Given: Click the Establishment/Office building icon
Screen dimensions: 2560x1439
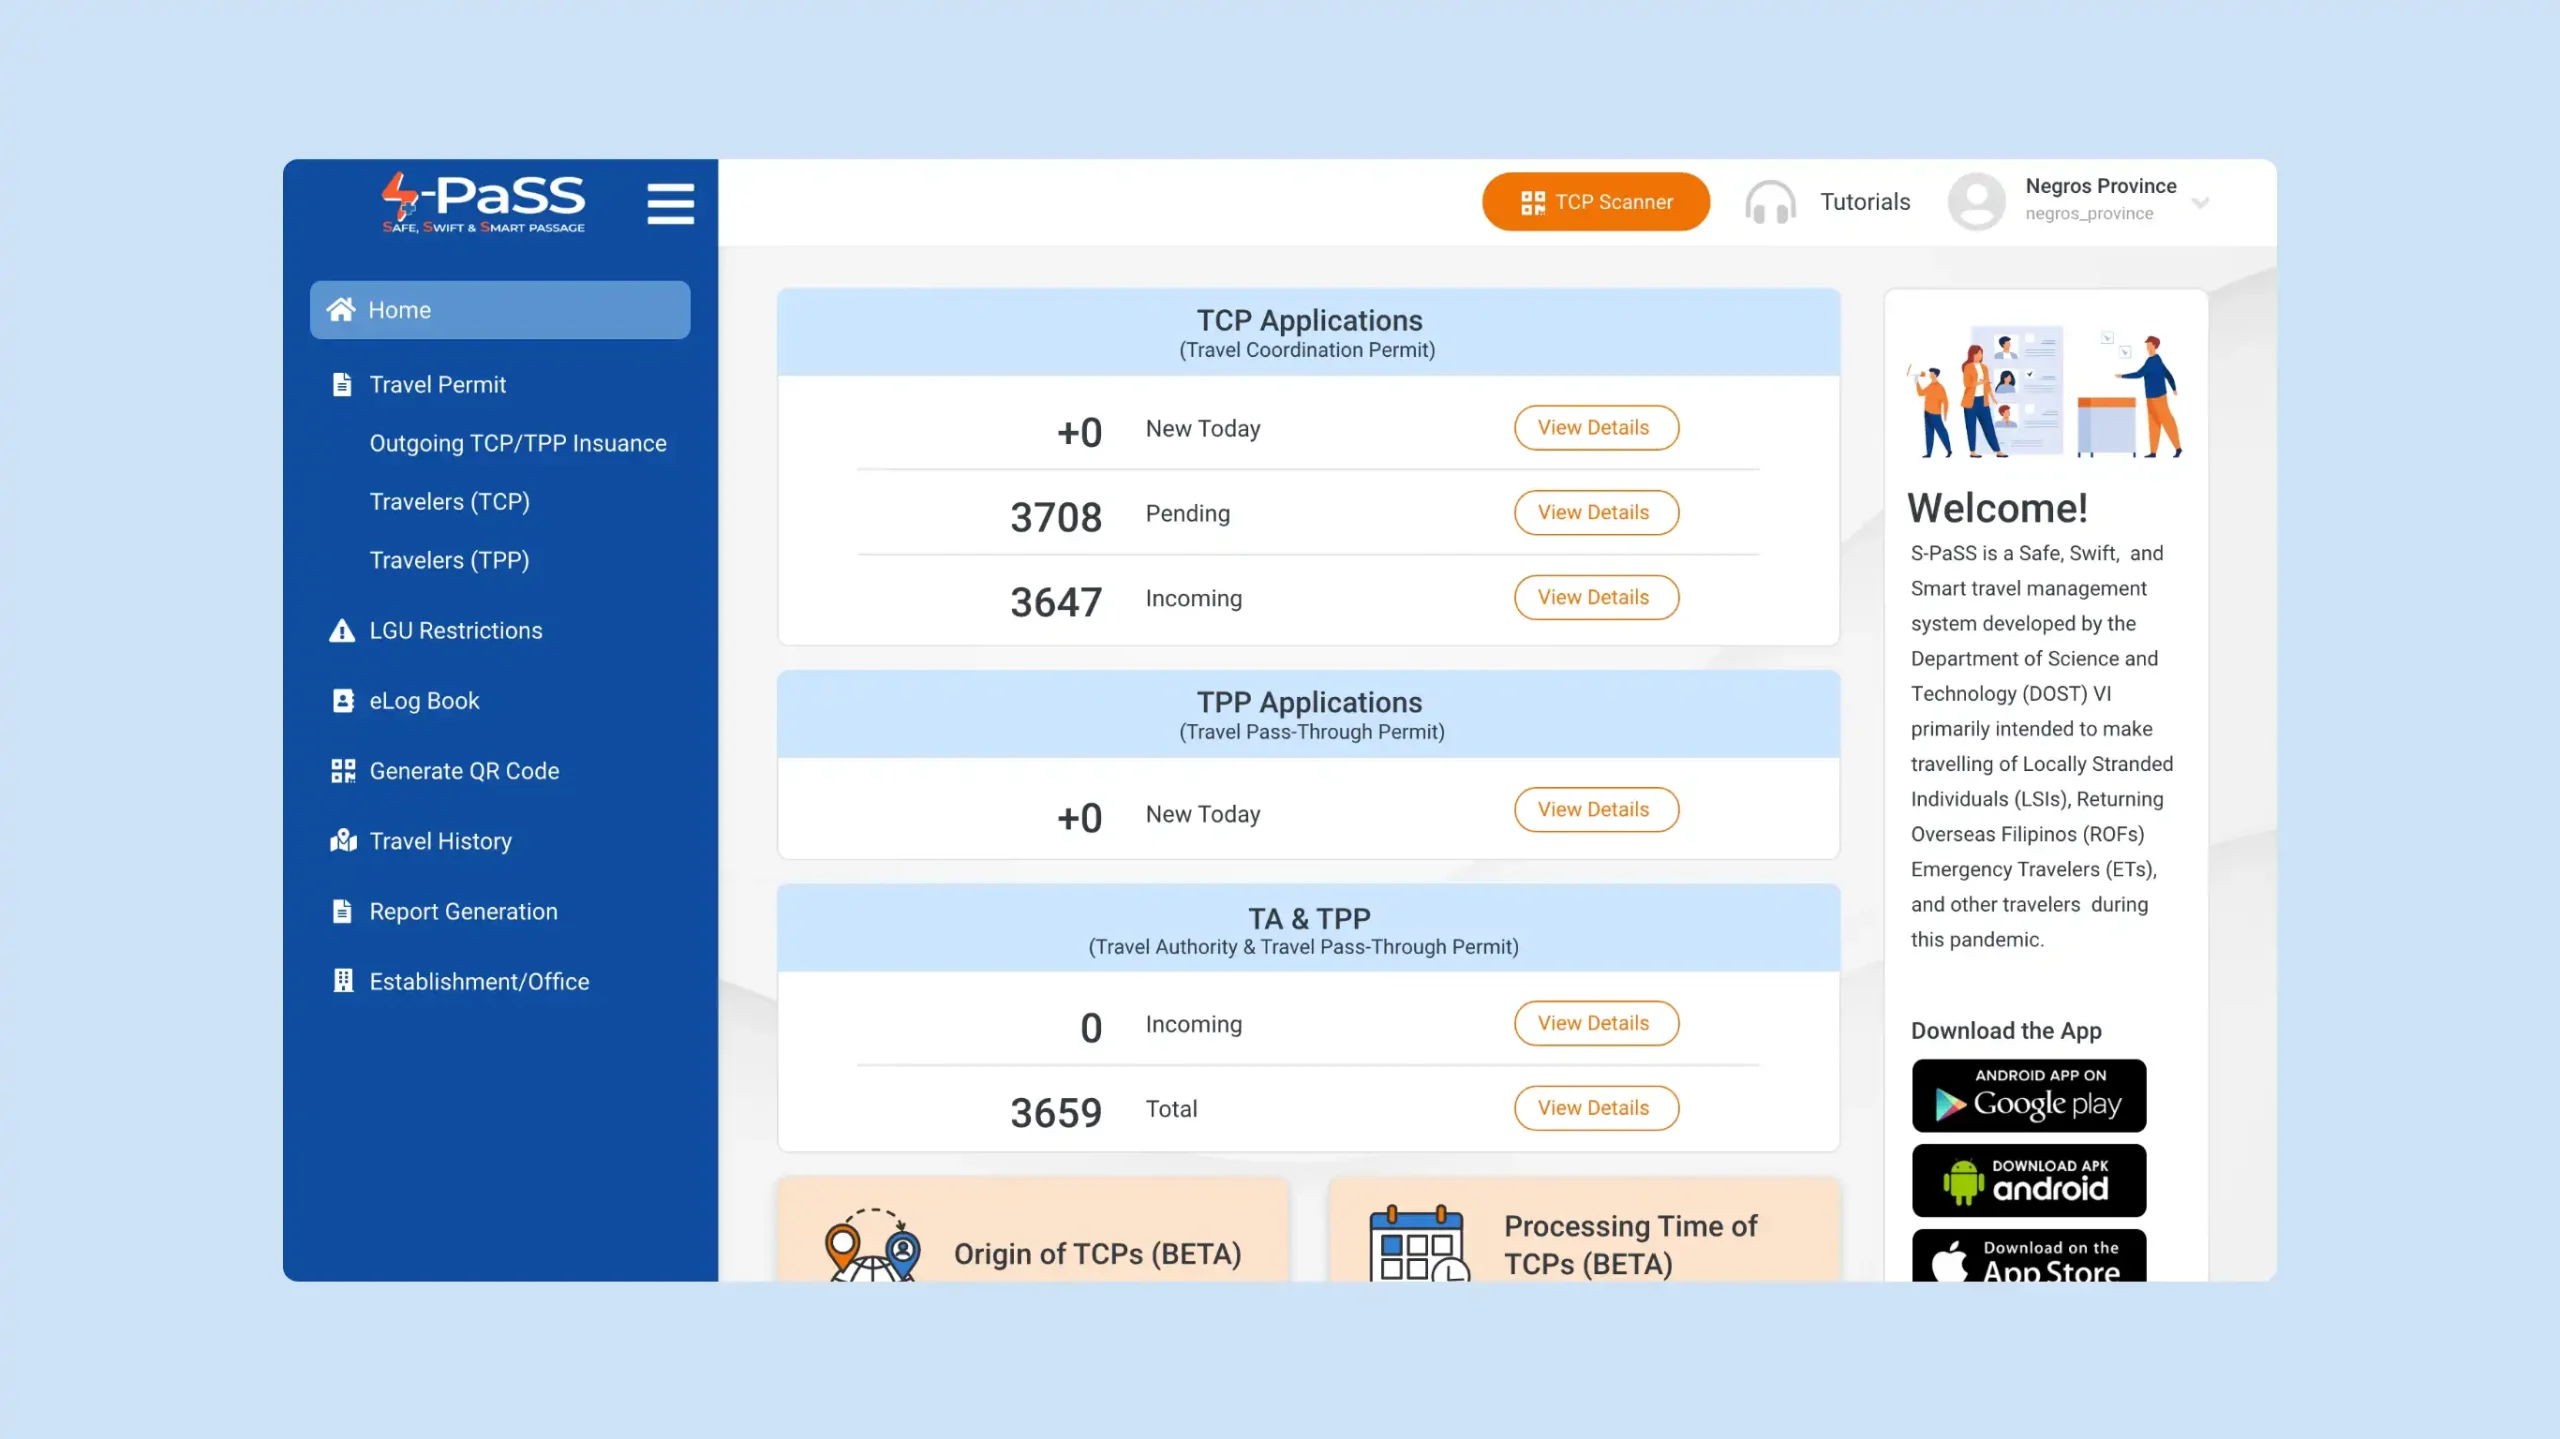Looking at the screenshot, I should (x=342, y=981).
